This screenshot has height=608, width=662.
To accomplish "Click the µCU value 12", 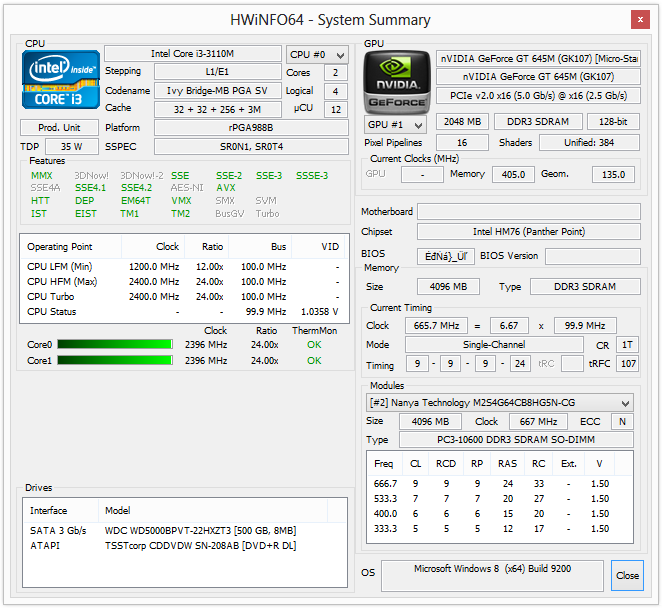I will coord(336,109).
